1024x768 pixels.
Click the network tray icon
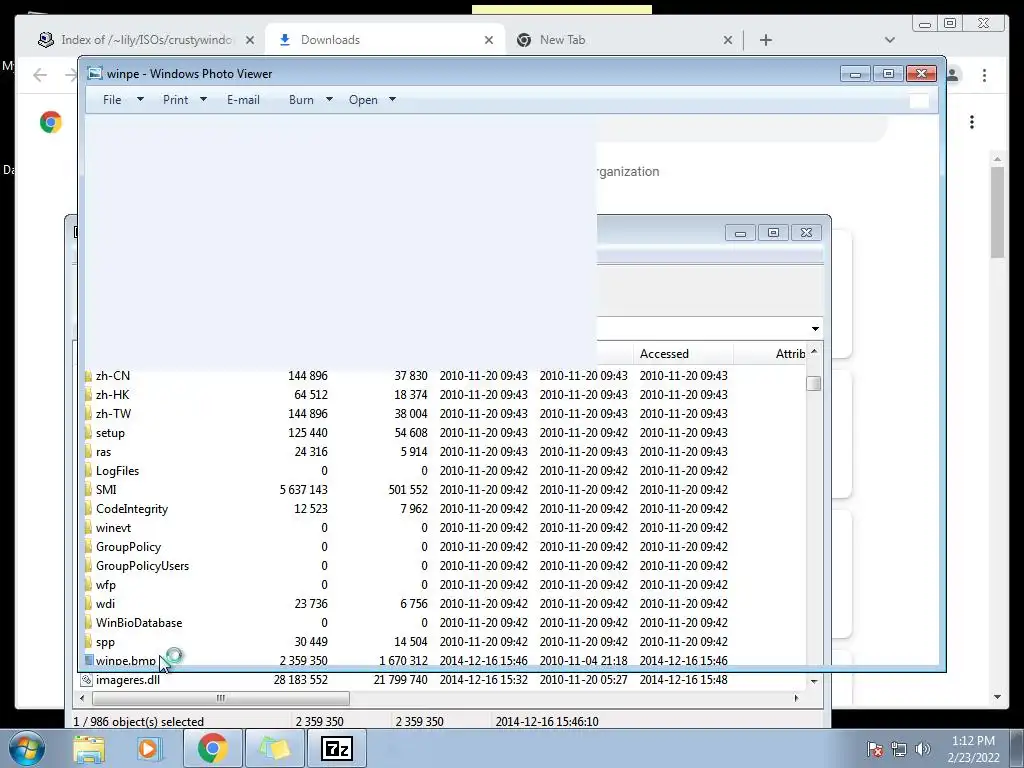coord(899,749)
